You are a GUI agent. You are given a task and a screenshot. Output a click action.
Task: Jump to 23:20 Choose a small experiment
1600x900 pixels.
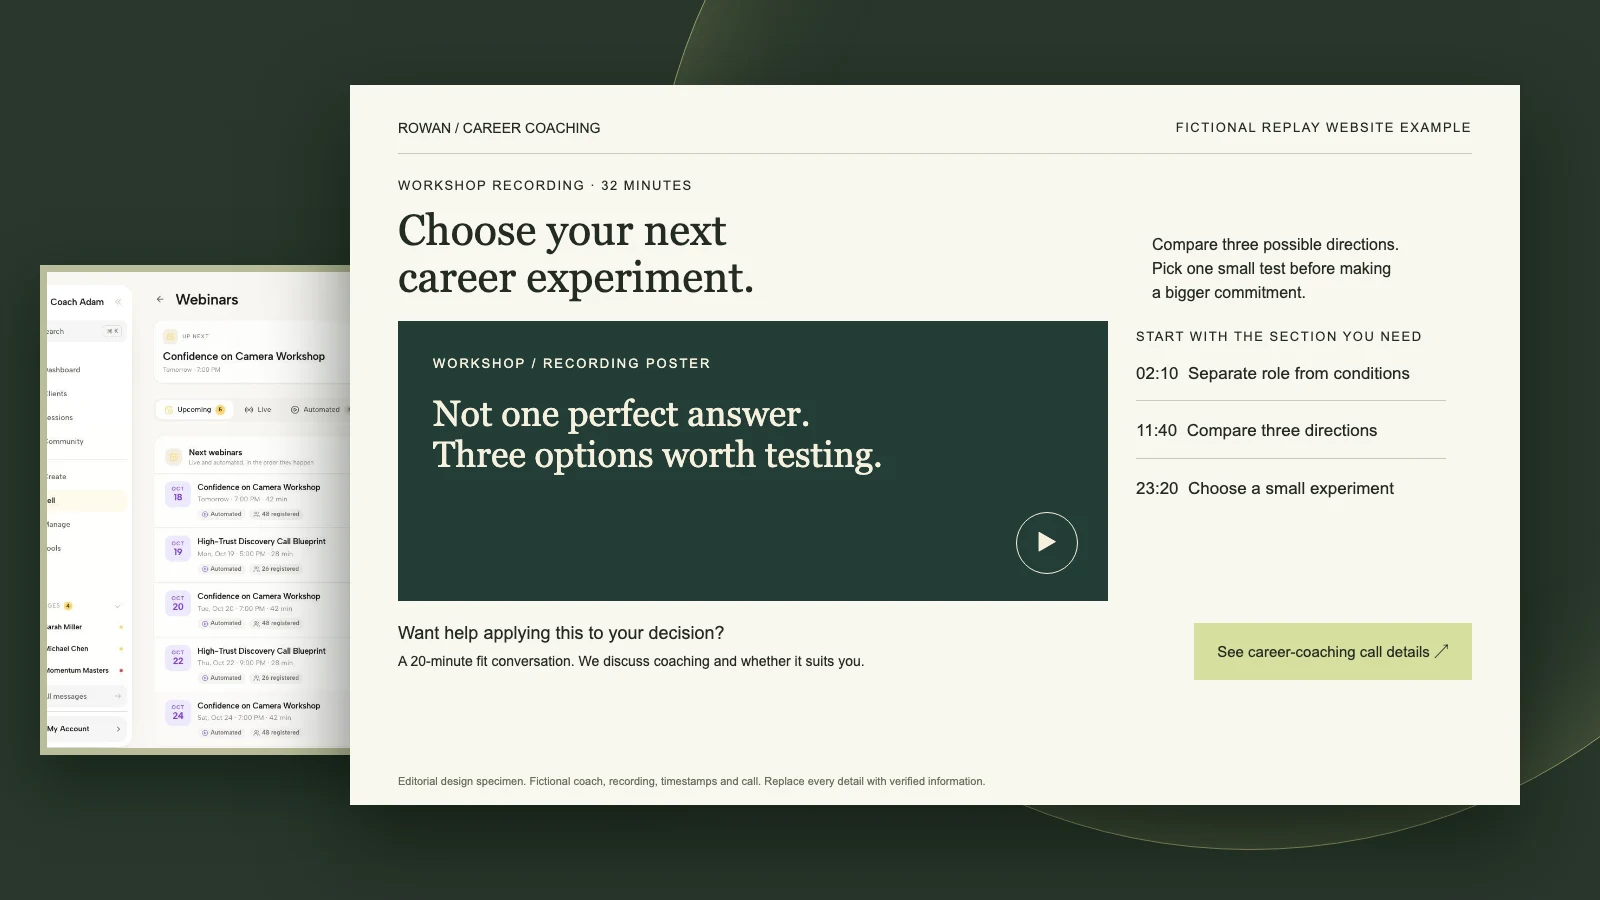point(1264,488)
